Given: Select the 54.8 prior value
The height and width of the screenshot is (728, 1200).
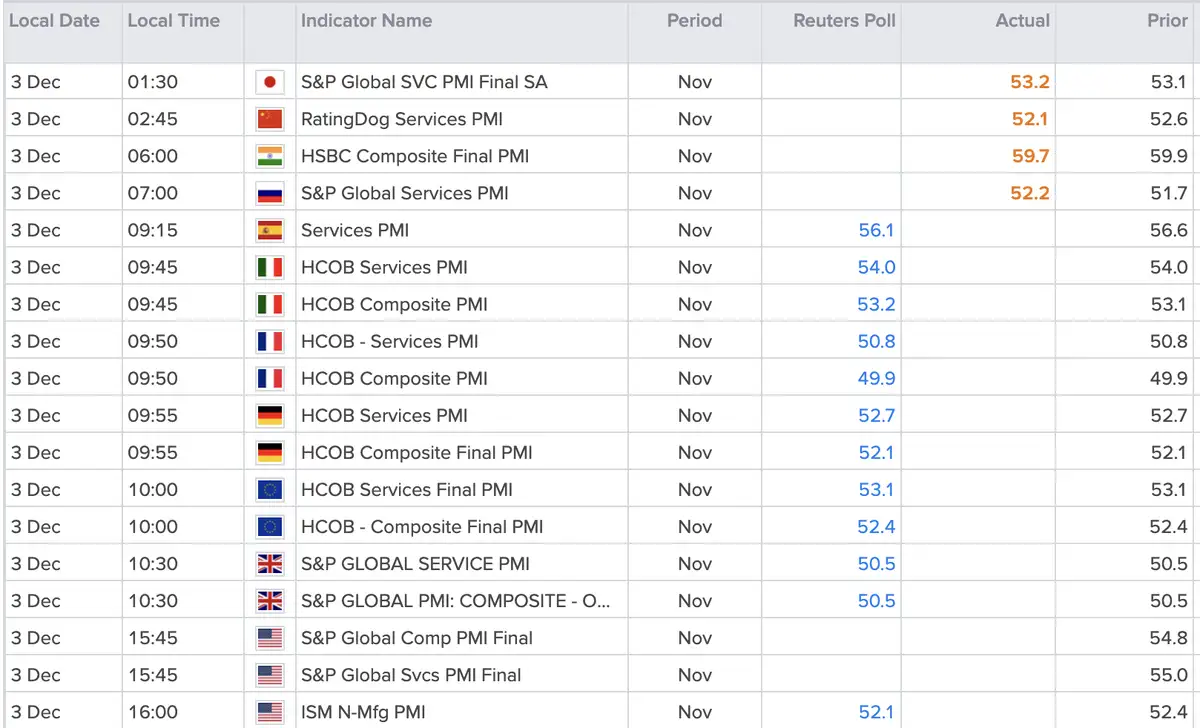Looking at the screenshot, I should (x=1169, y=637).
